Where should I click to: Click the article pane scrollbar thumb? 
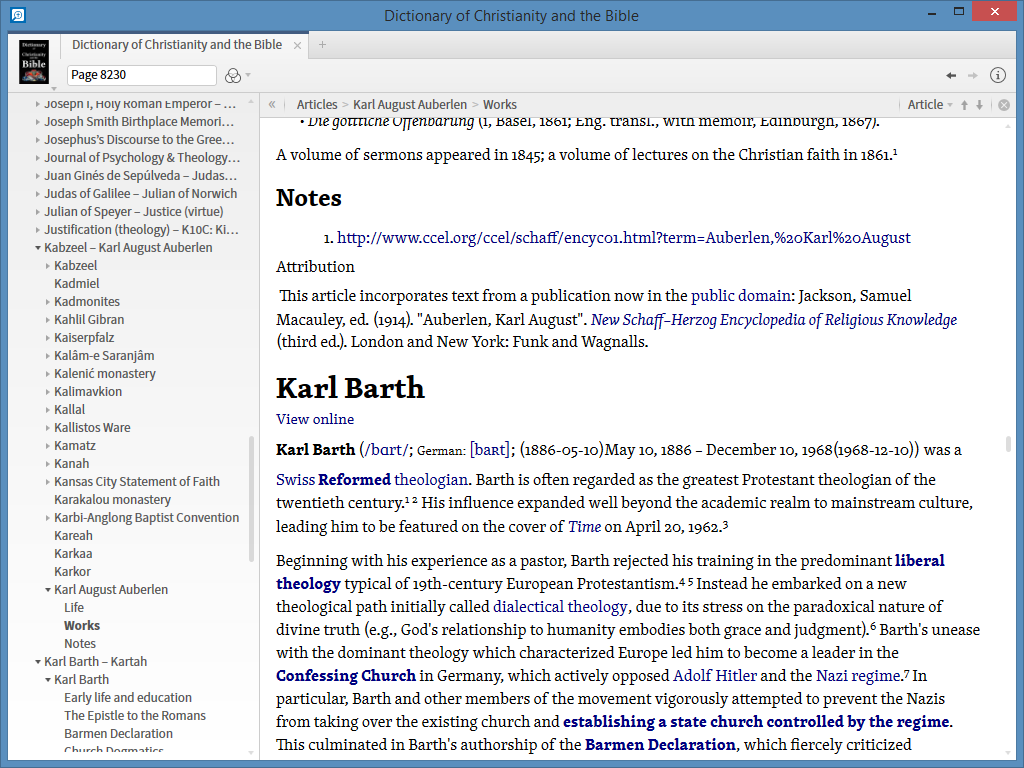point(1008,444)
